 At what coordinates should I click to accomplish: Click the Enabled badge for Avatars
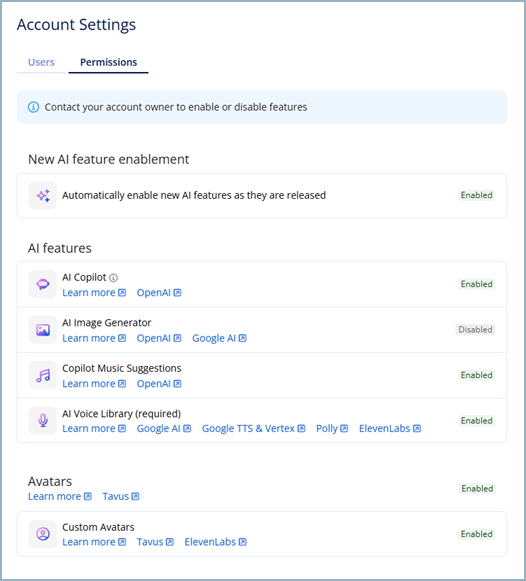tap(477, 489)
